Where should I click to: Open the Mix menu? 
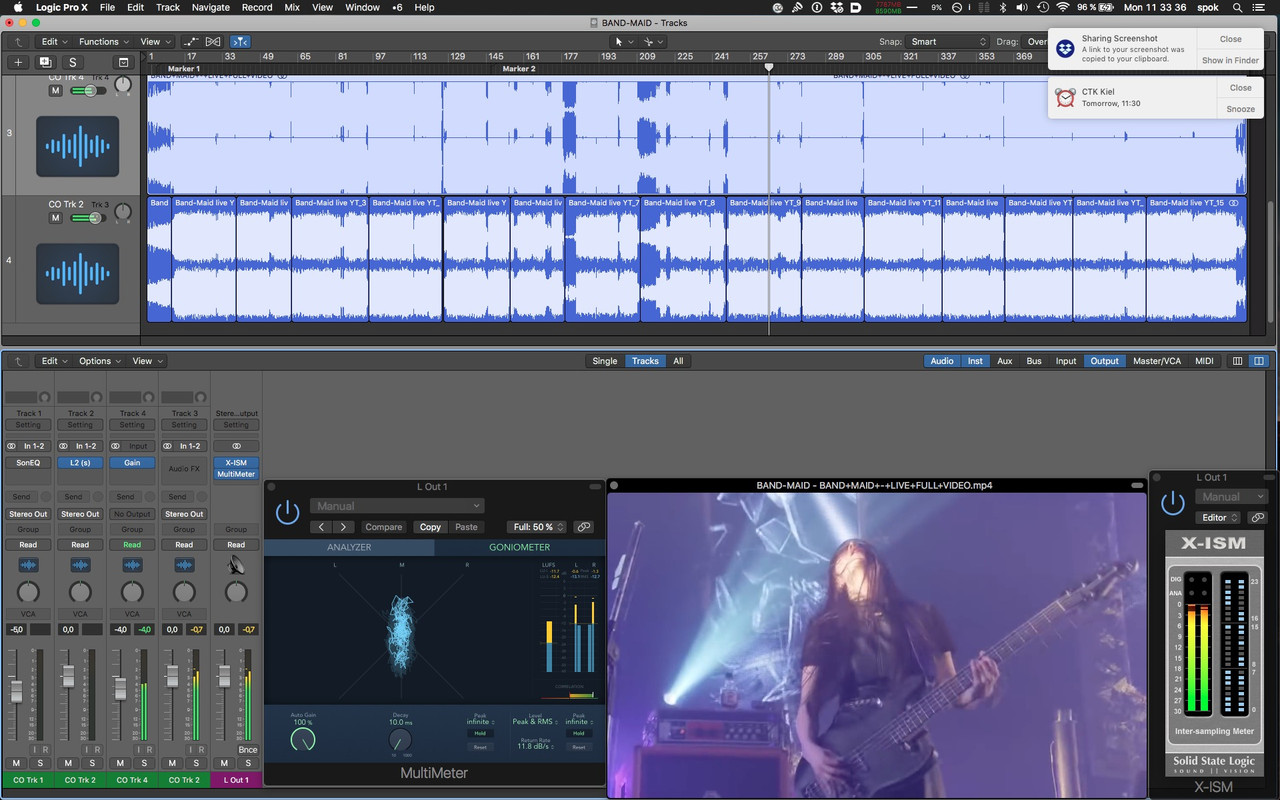[x=292, y=7]
